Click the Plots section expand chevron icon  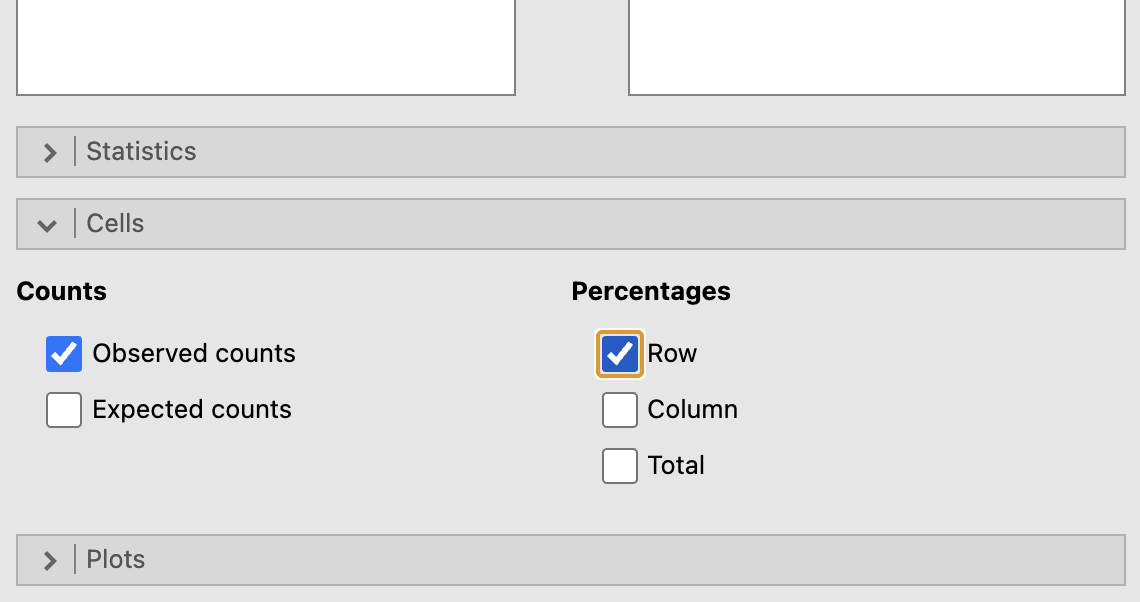(49, 560)
